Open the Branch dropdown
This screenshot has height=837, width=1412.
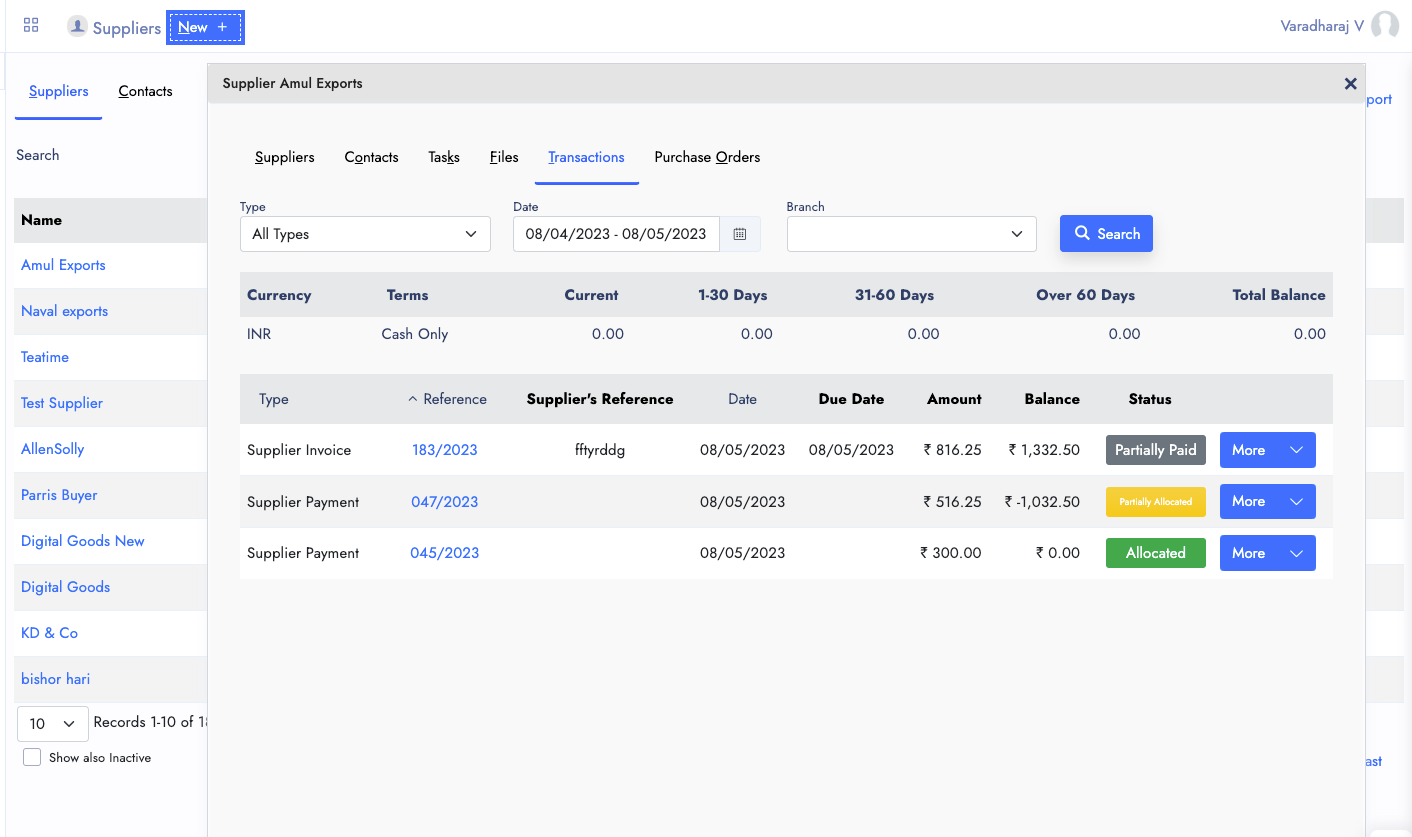(911, 234)
